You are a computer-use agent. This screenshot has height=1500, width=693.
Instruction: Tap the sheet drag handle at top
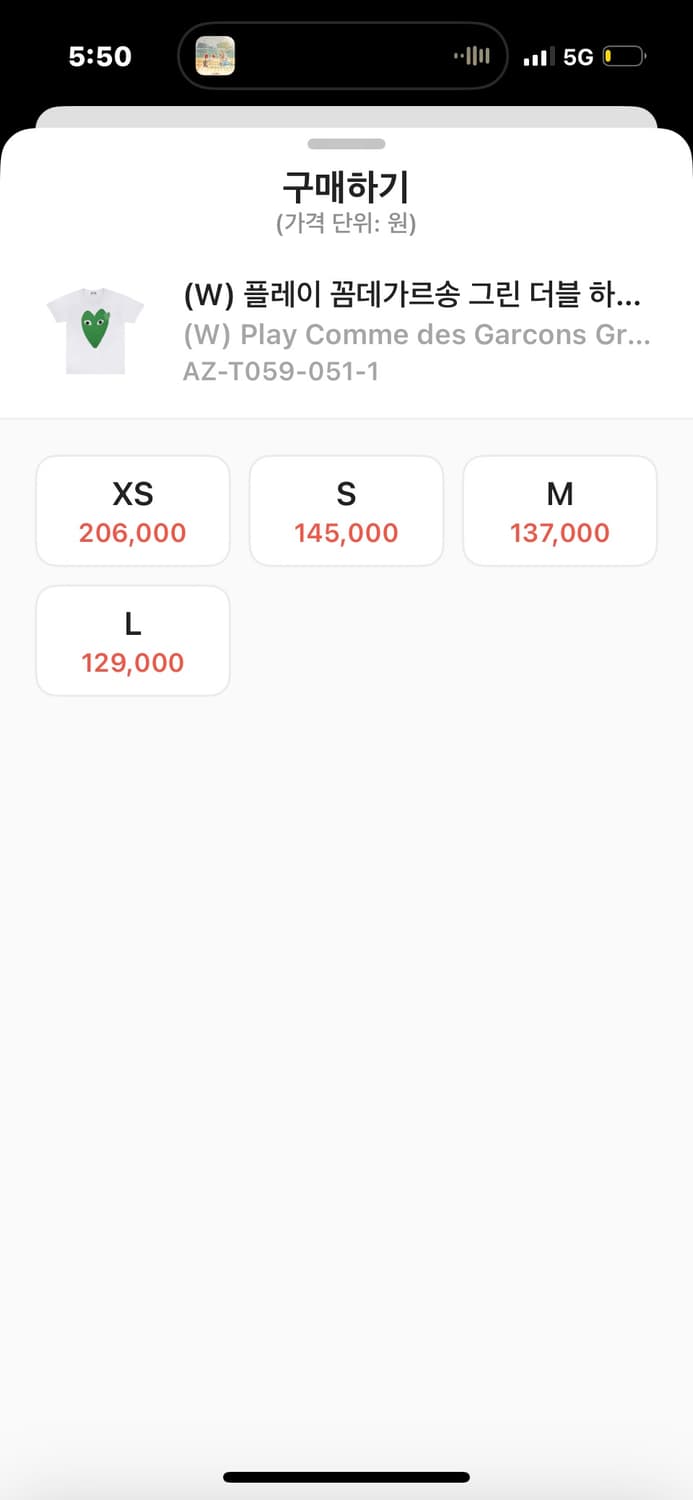pos(346,144)
